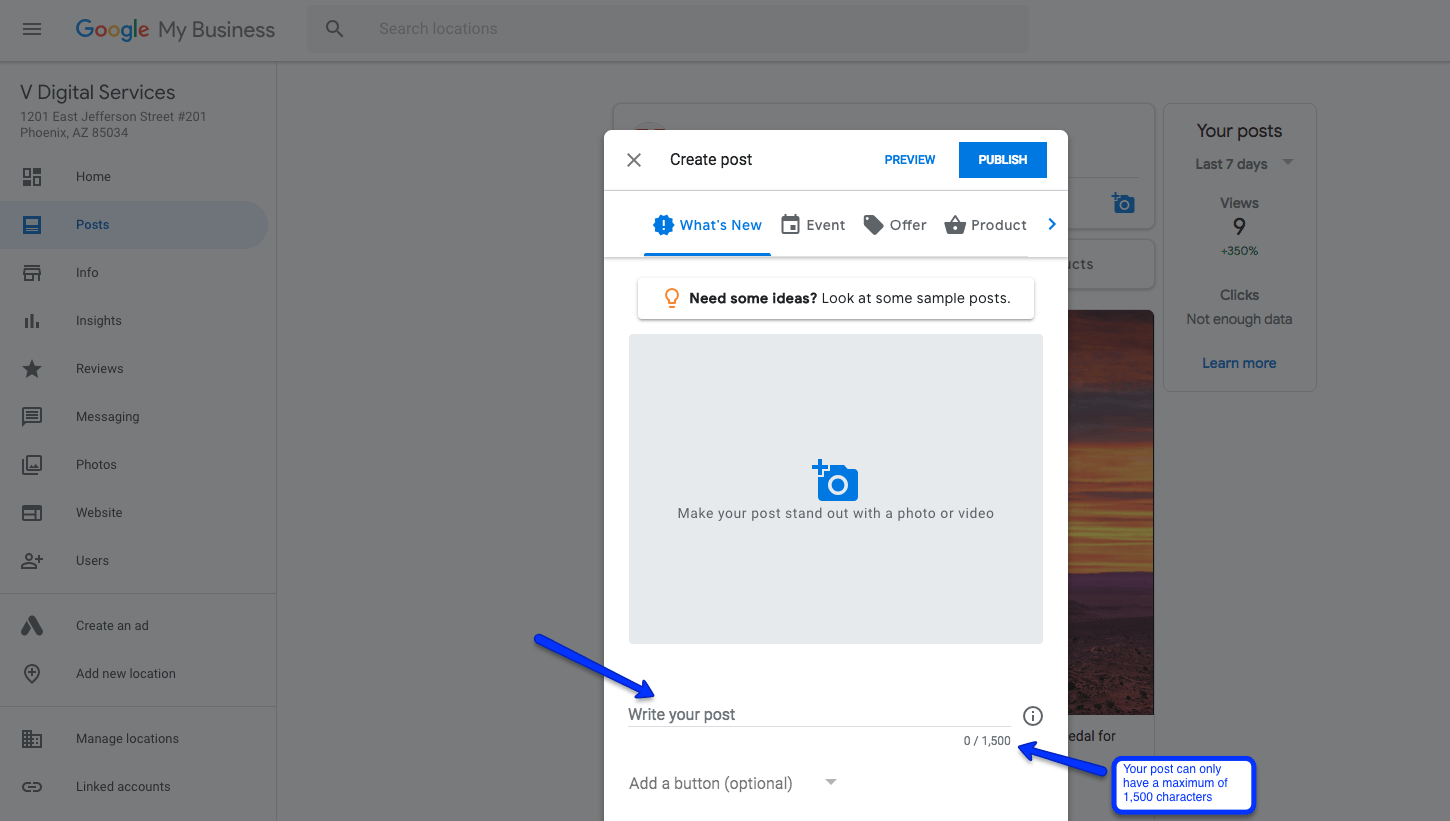Click the post info circle icon

click(x=1033, y=716)
